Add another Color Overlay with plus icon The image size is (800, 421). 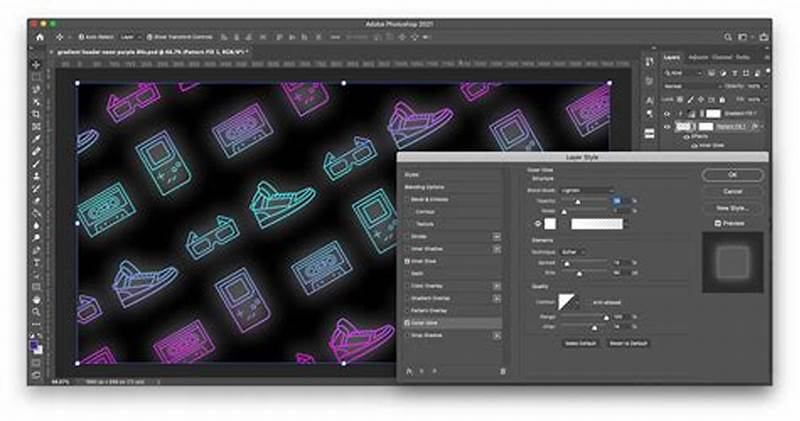pyautogui.click(x=496, y=286)
